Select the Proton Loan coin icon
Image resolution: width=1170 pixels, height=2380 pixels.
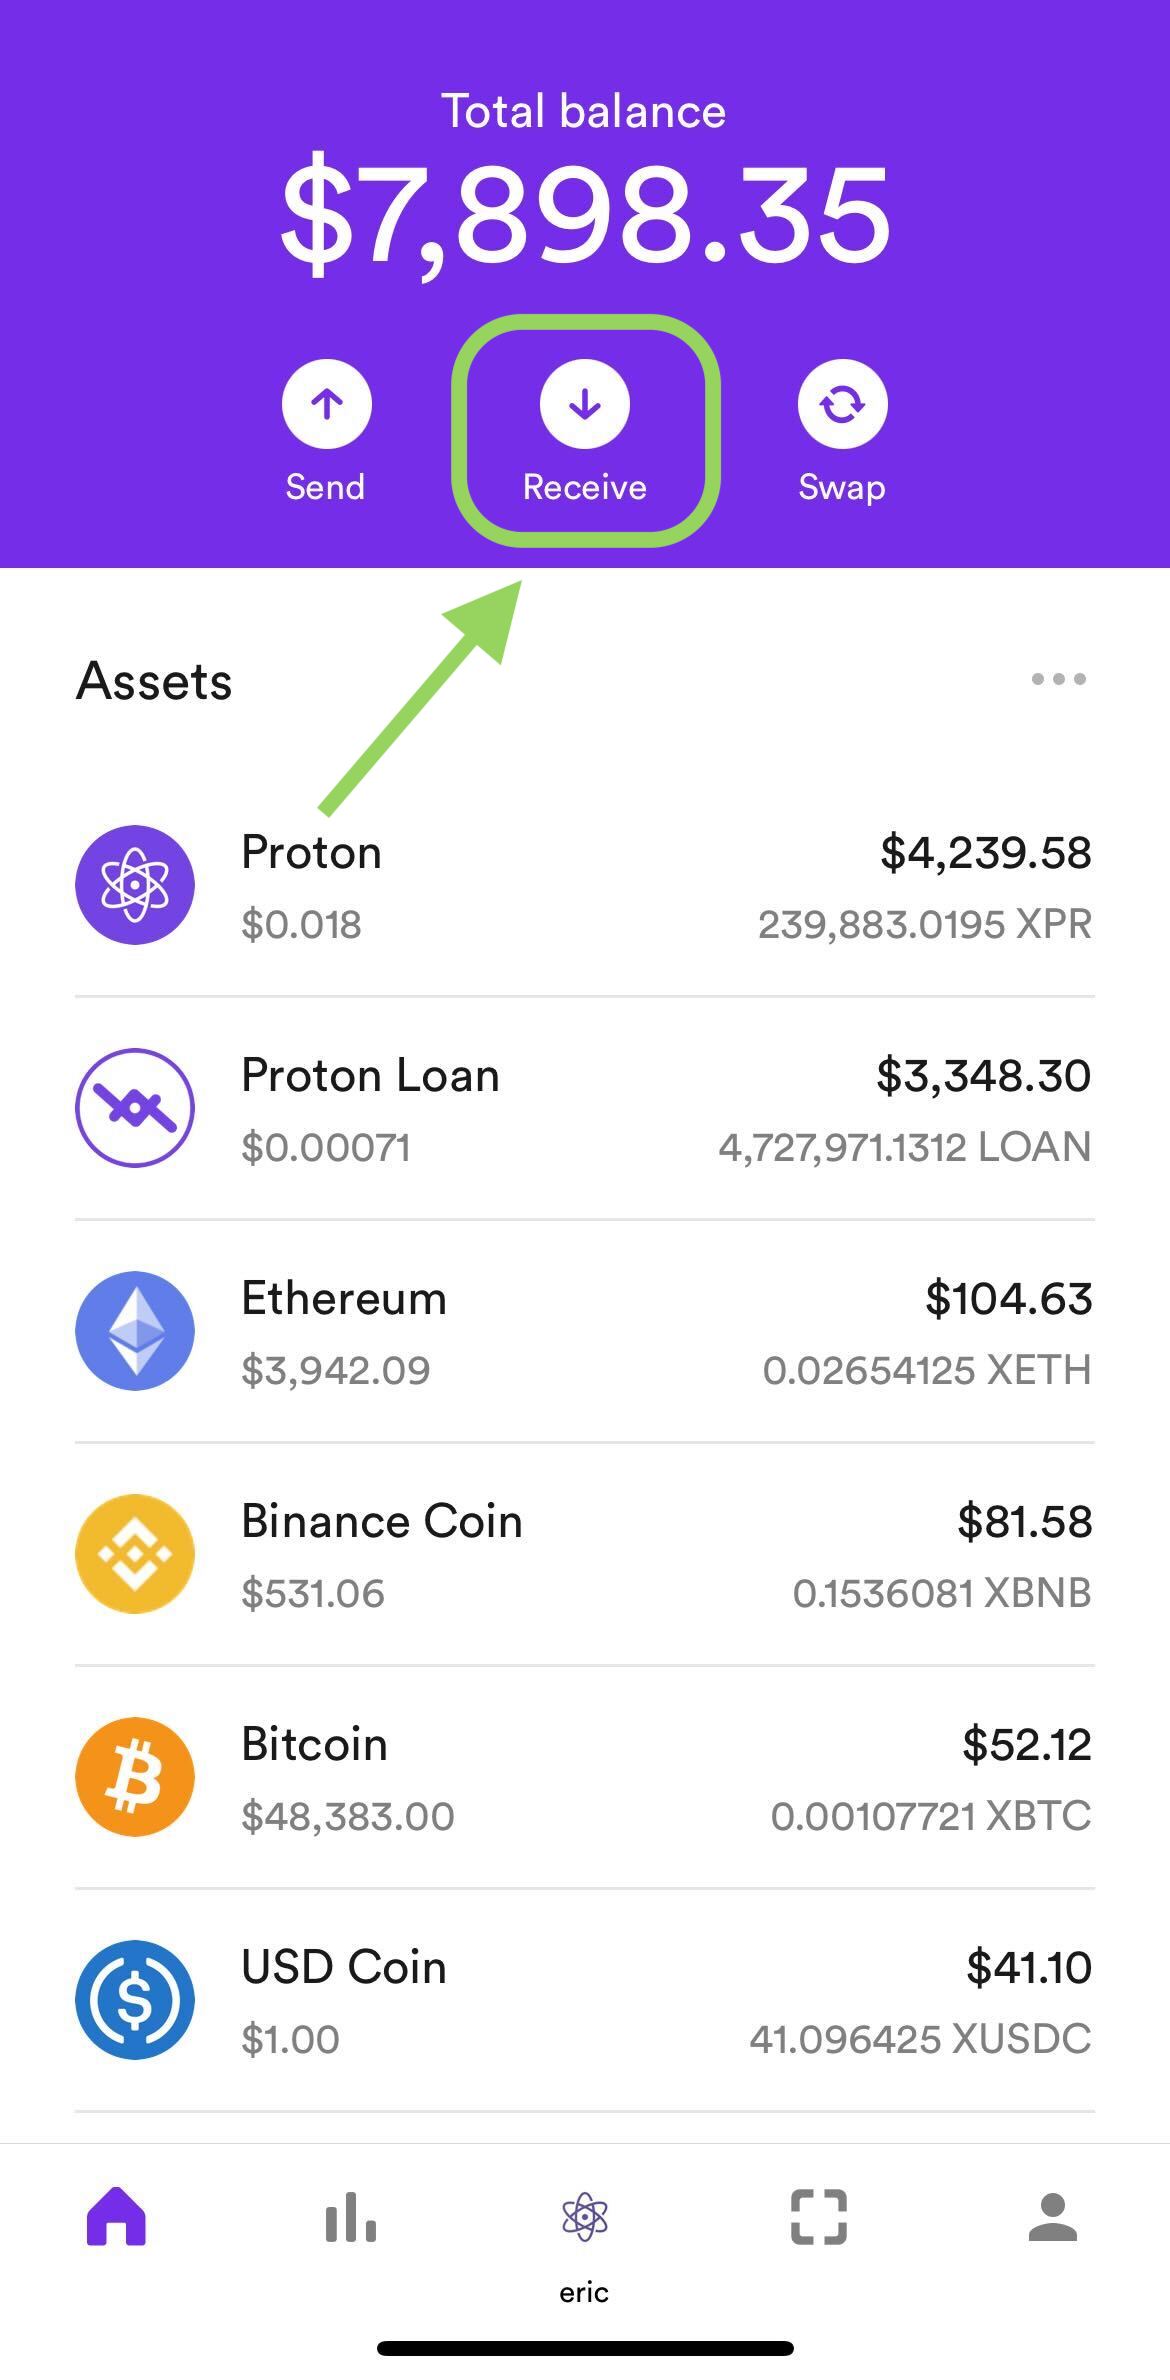click(x=135, y=1108)
